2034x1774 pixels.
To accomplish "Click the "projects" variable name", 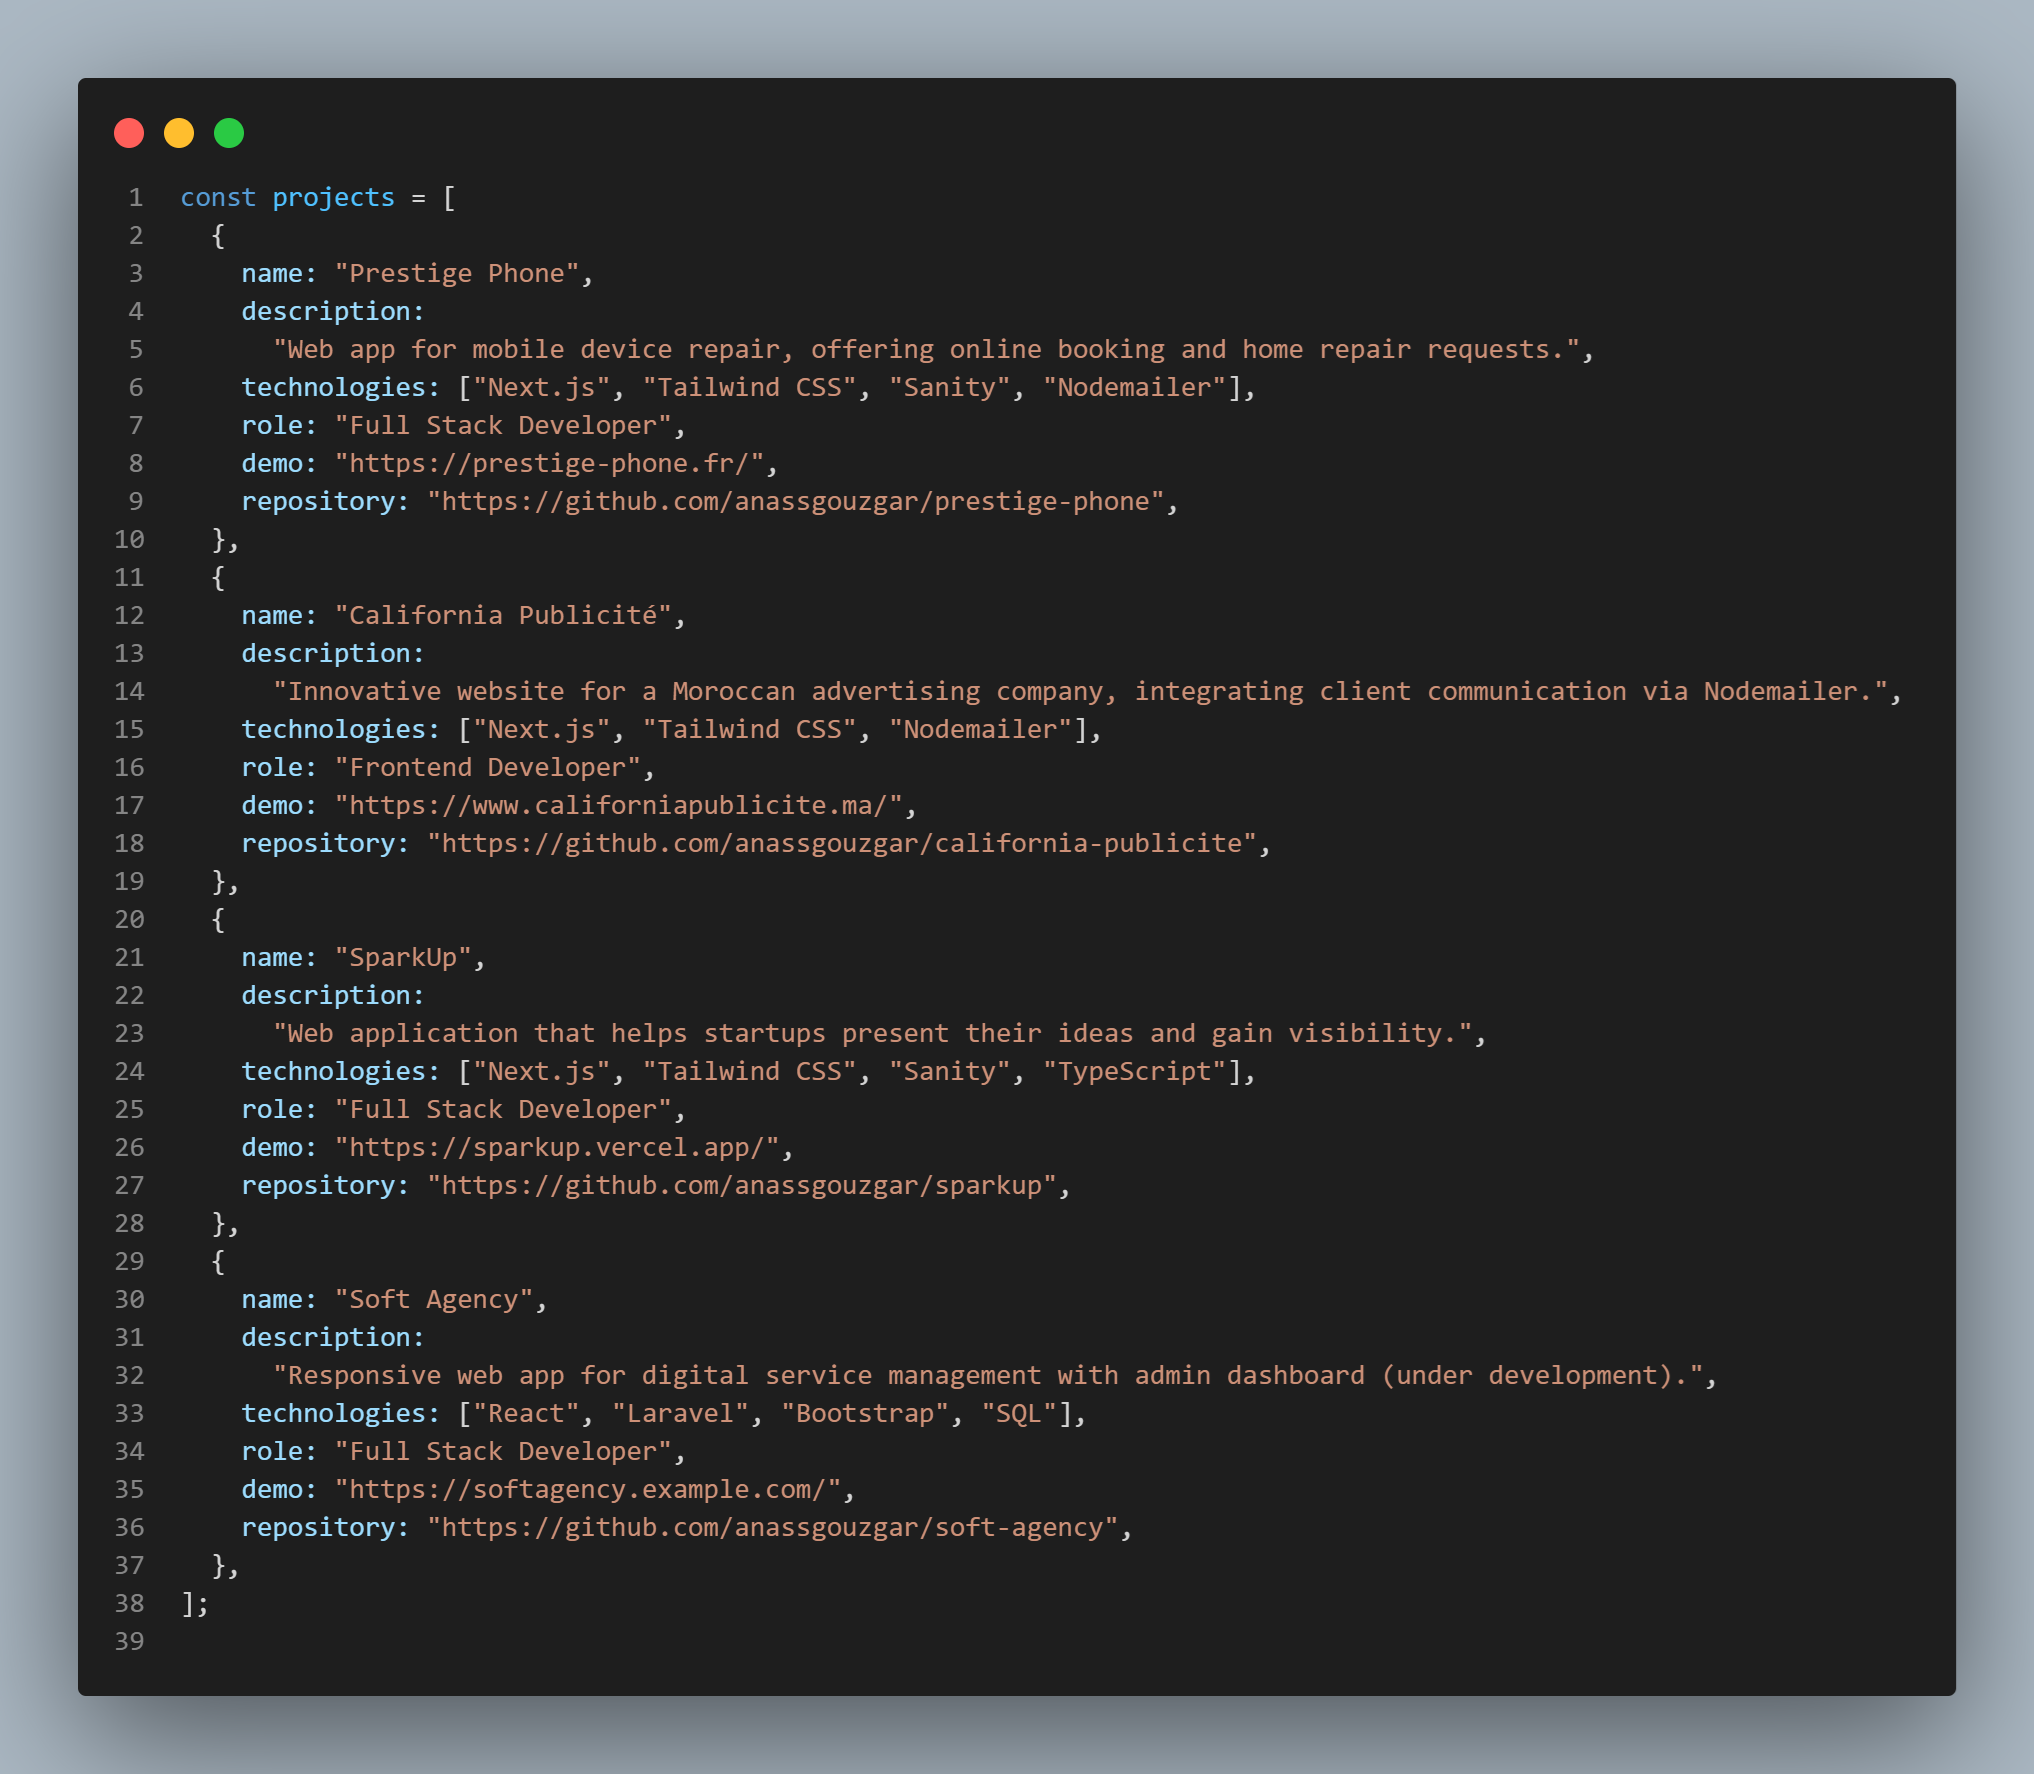I will coord(333,198).
